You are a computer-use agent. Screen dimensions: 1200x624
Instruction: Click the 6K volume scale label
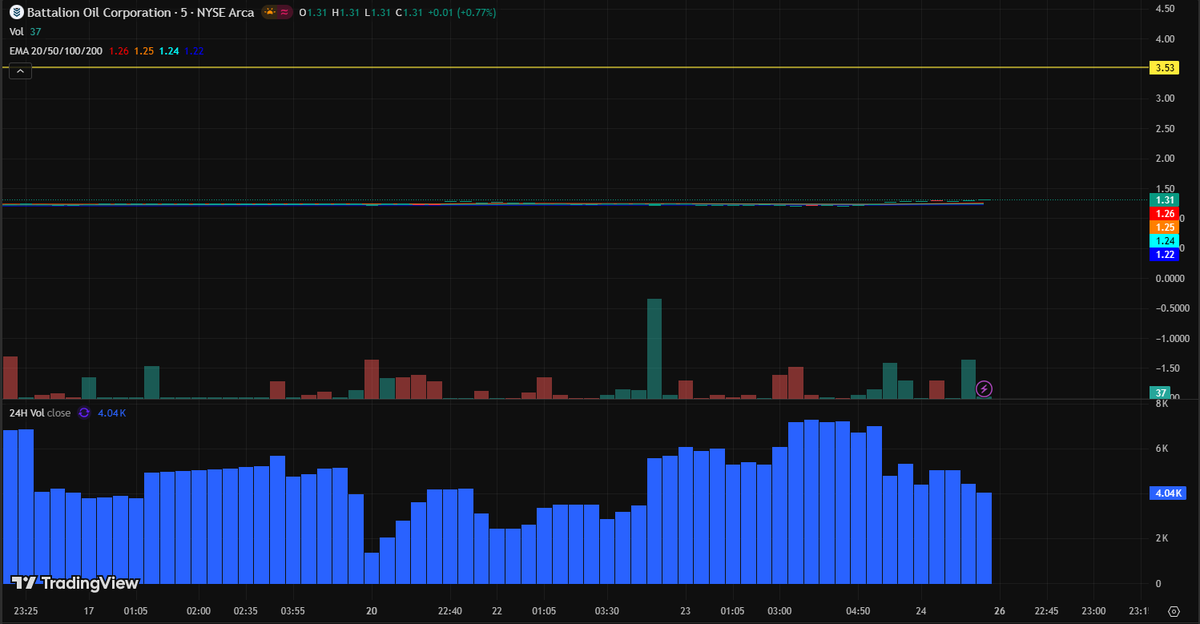tap(1162, 448)
